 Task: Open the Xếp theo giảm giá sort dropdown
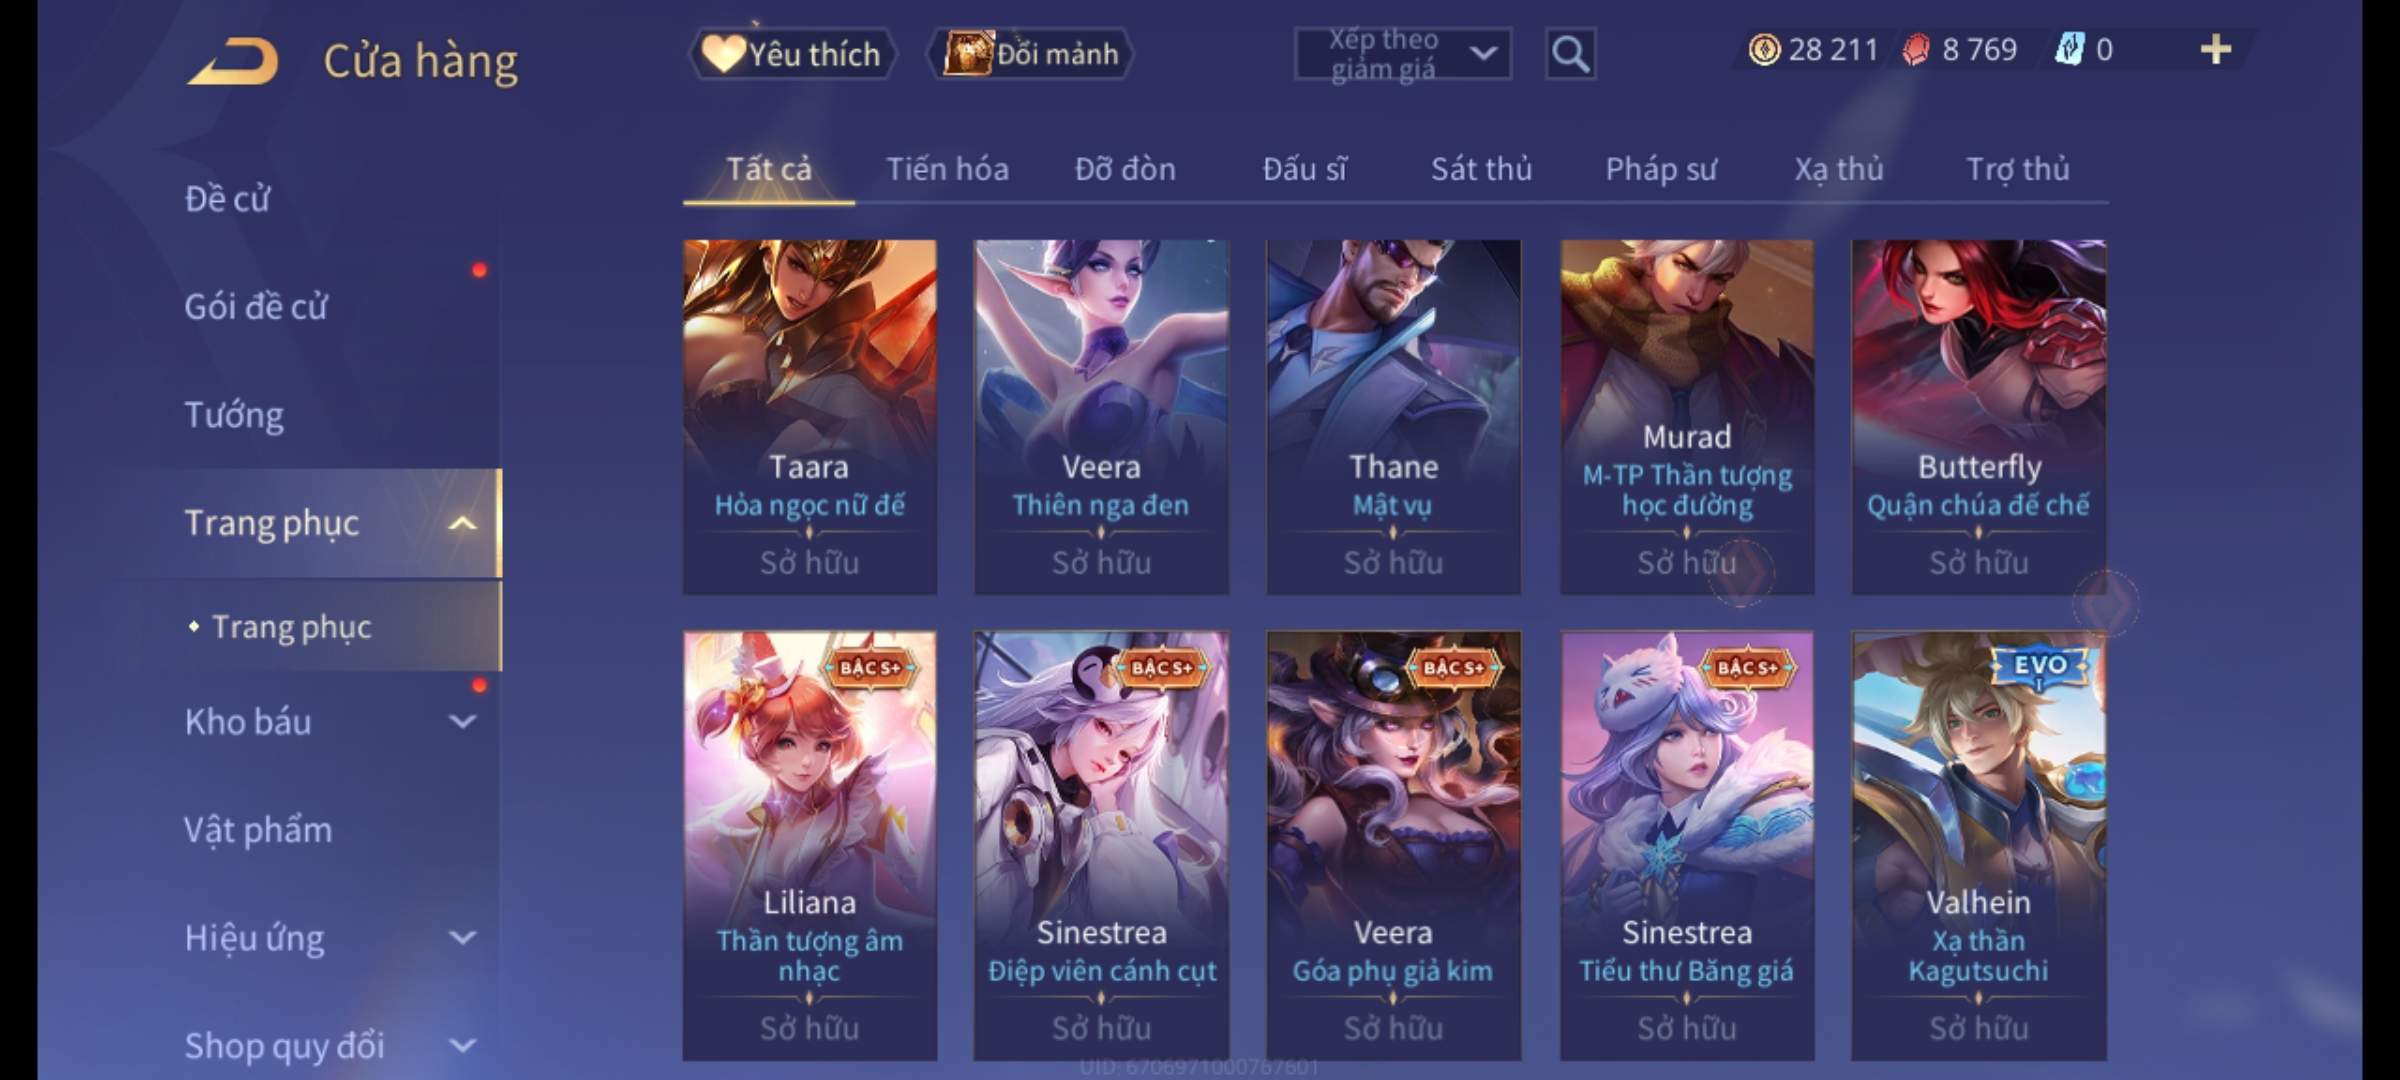[1403, 54]
